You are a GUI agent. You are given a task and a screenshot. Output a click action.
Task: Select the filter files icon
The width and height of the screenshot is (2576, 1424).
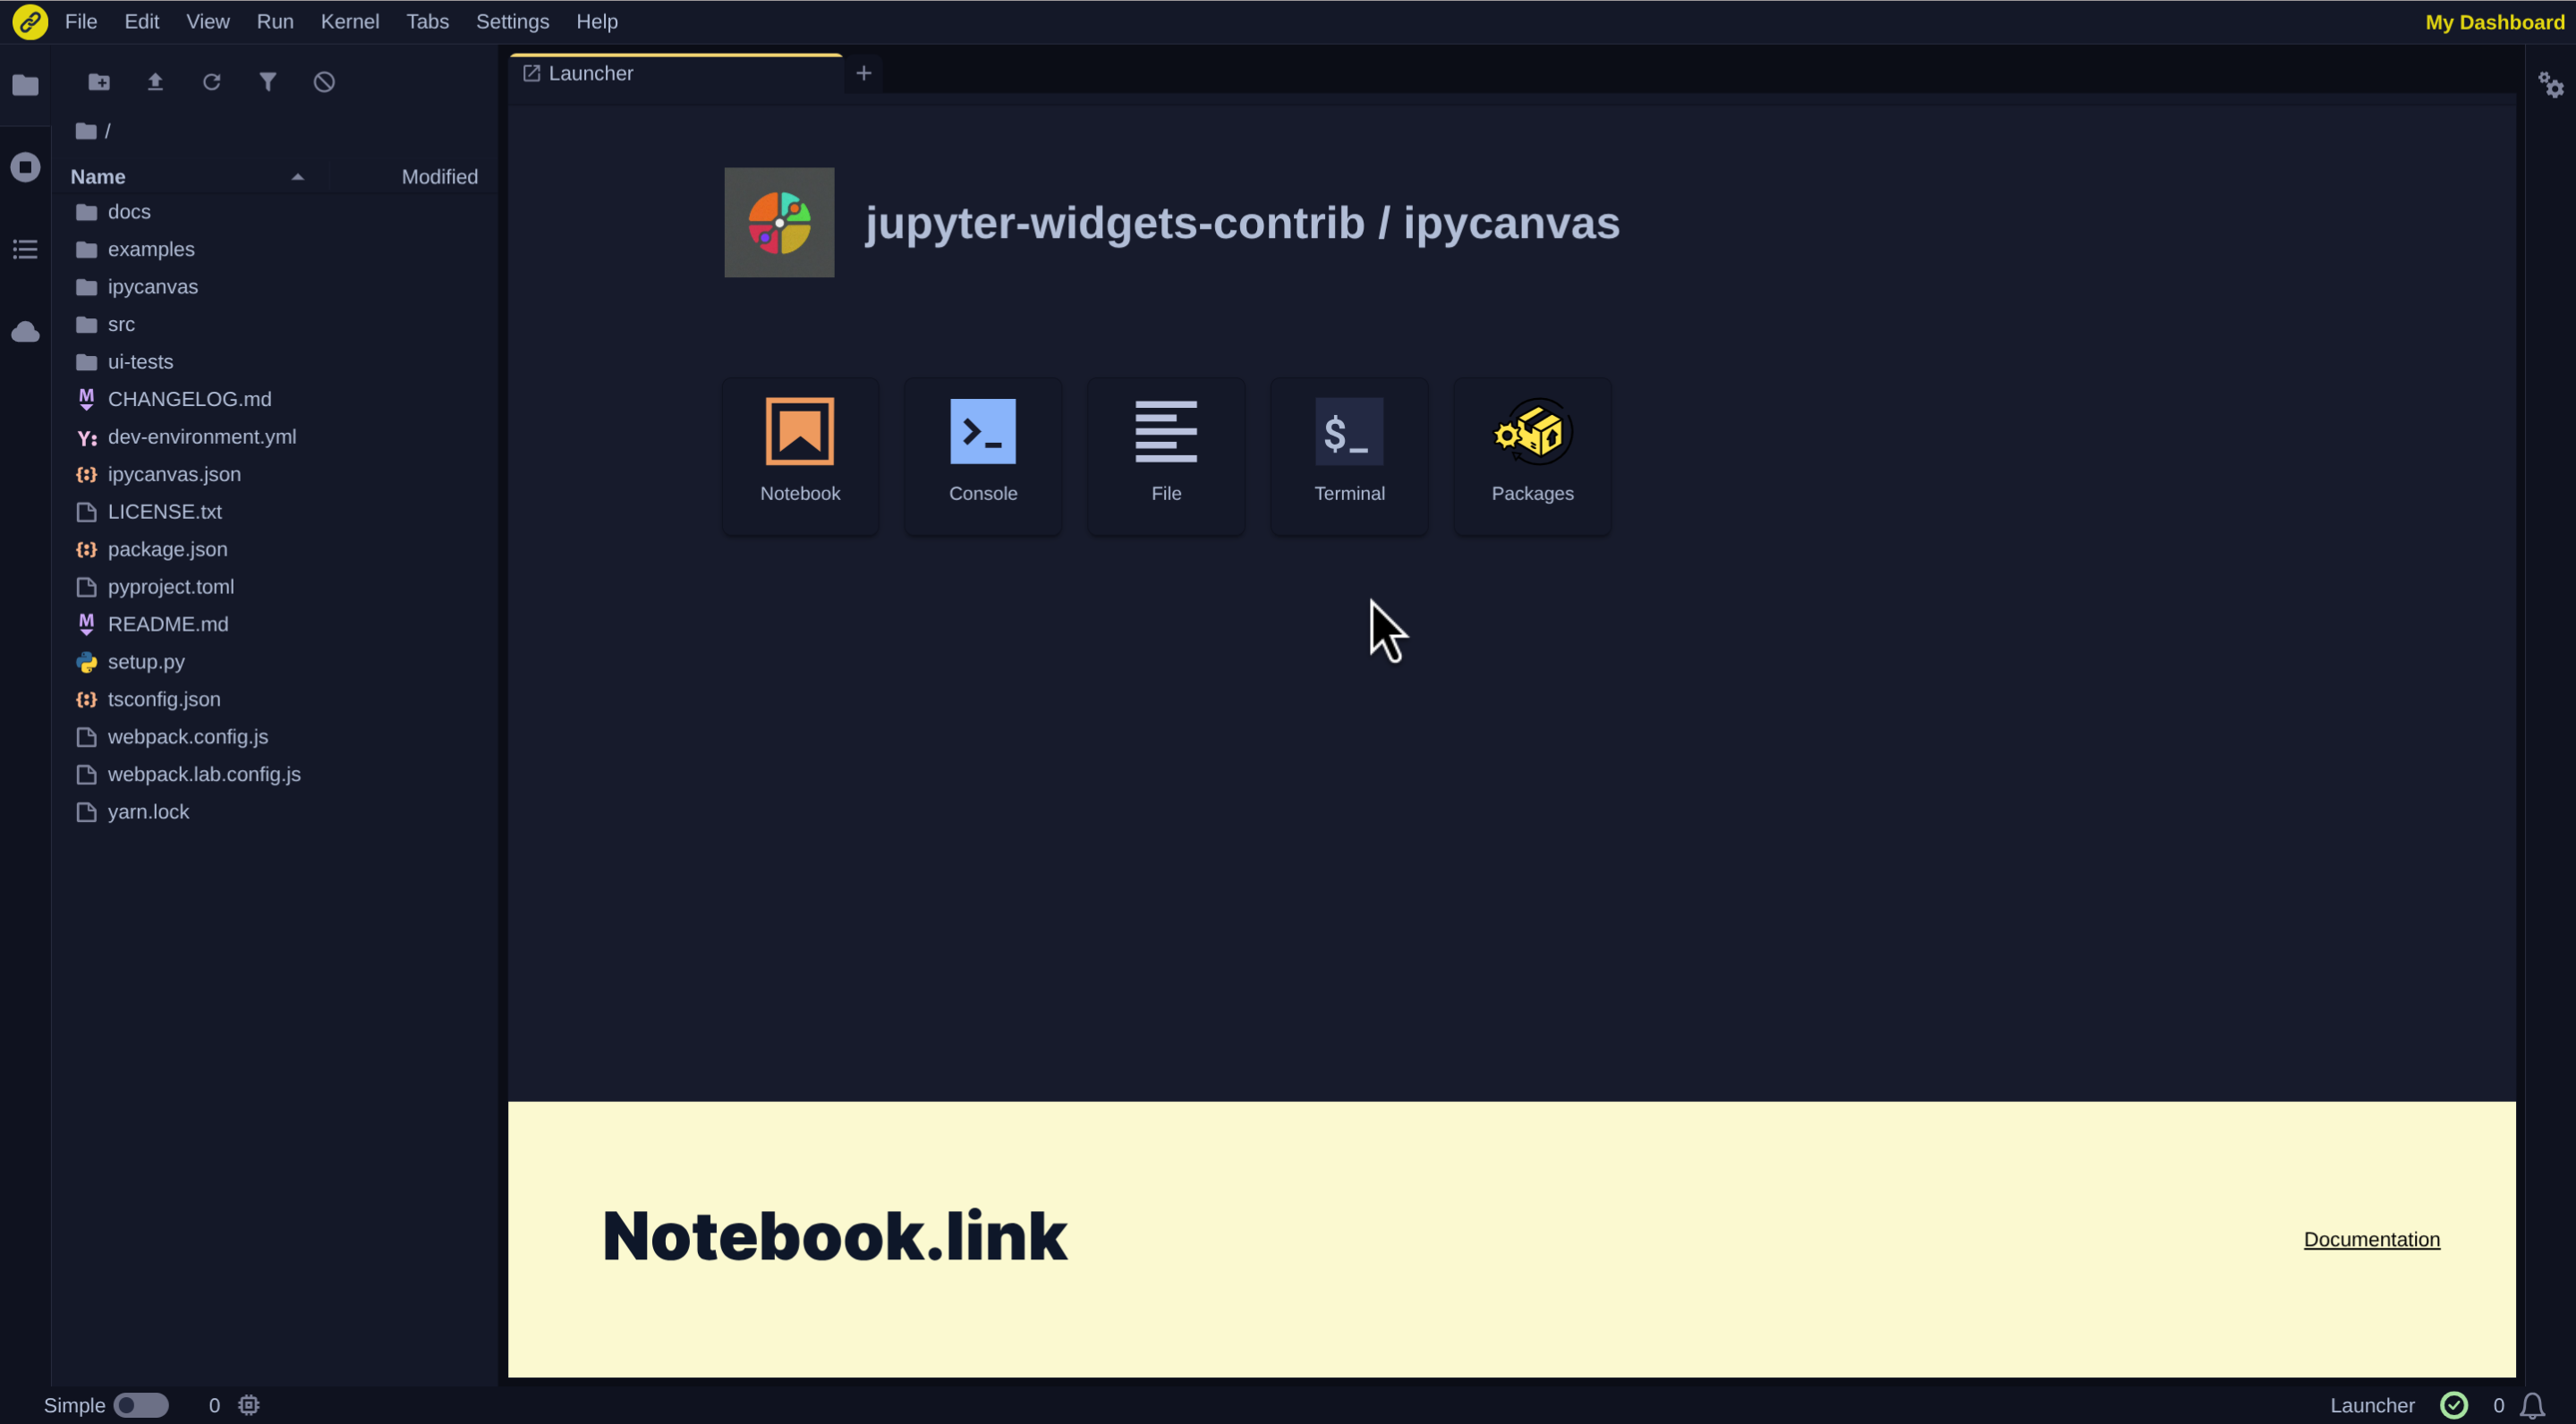coord(267,82)
